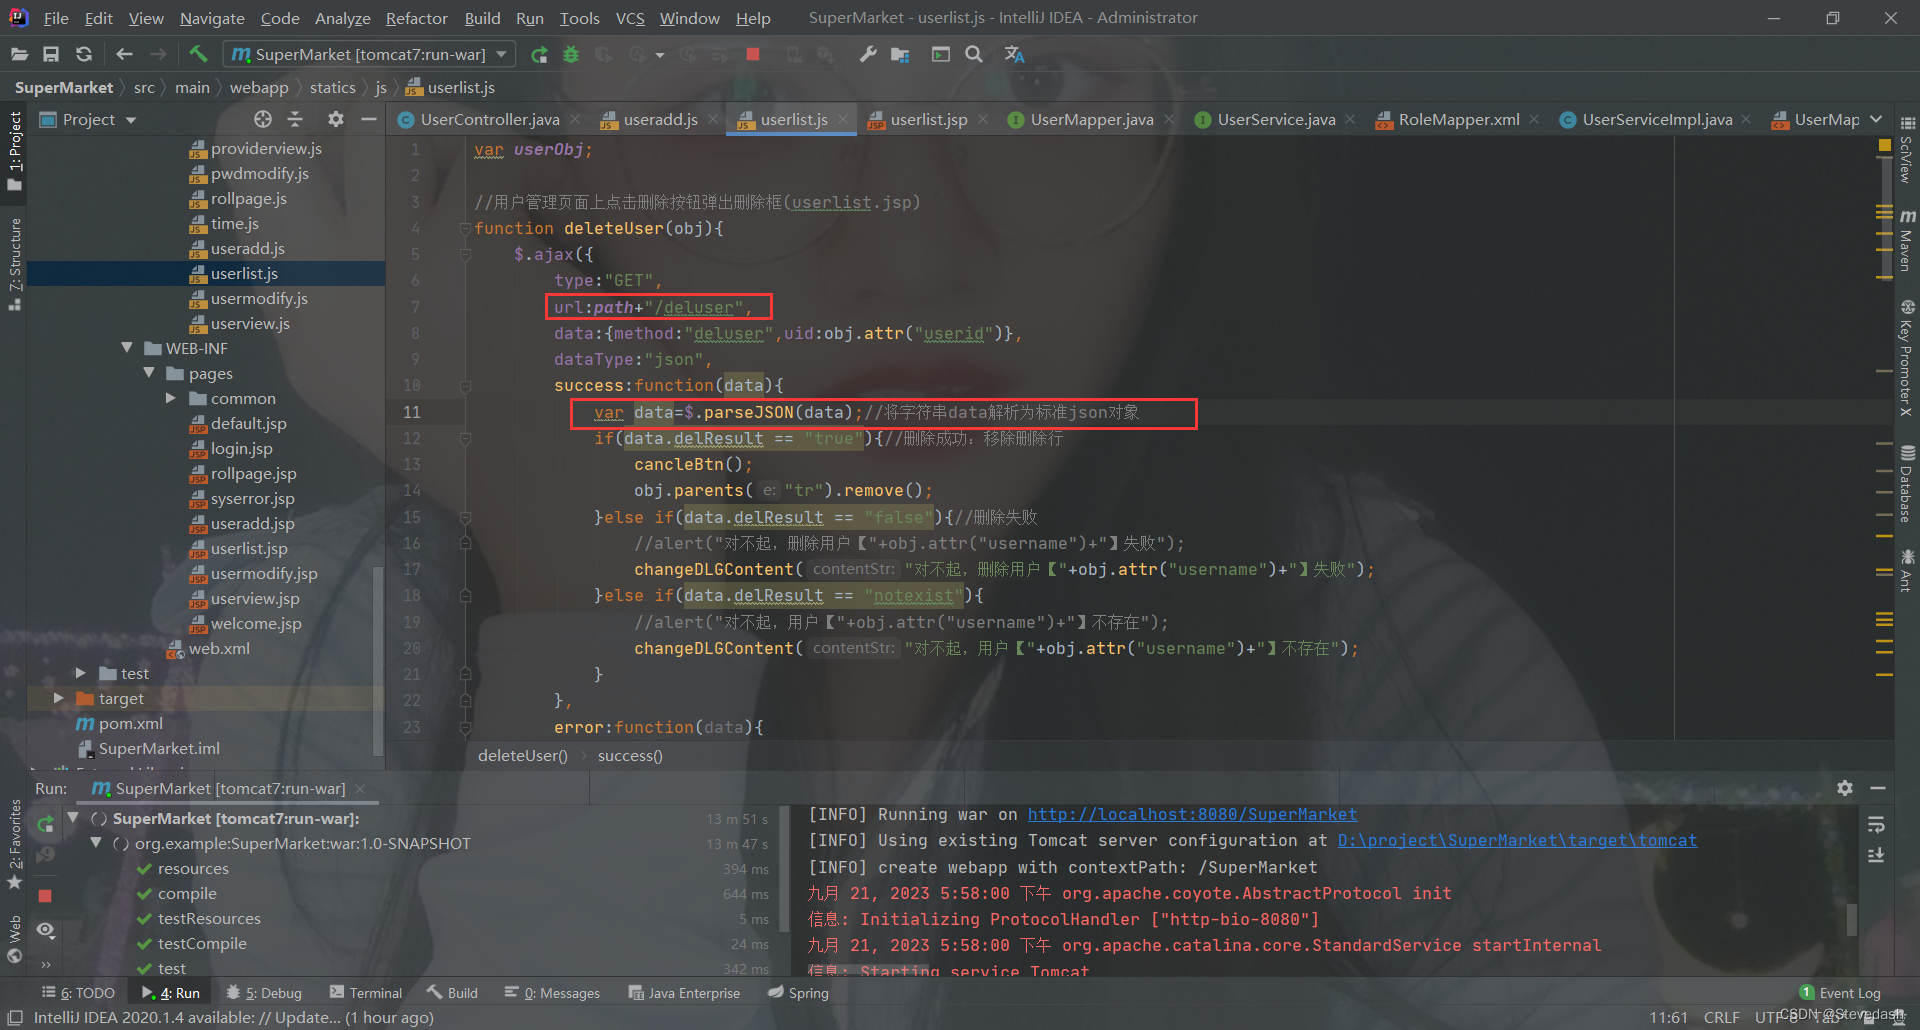
Task: Select usermodify.js in project tree
Action: click(x=259, y=298)
